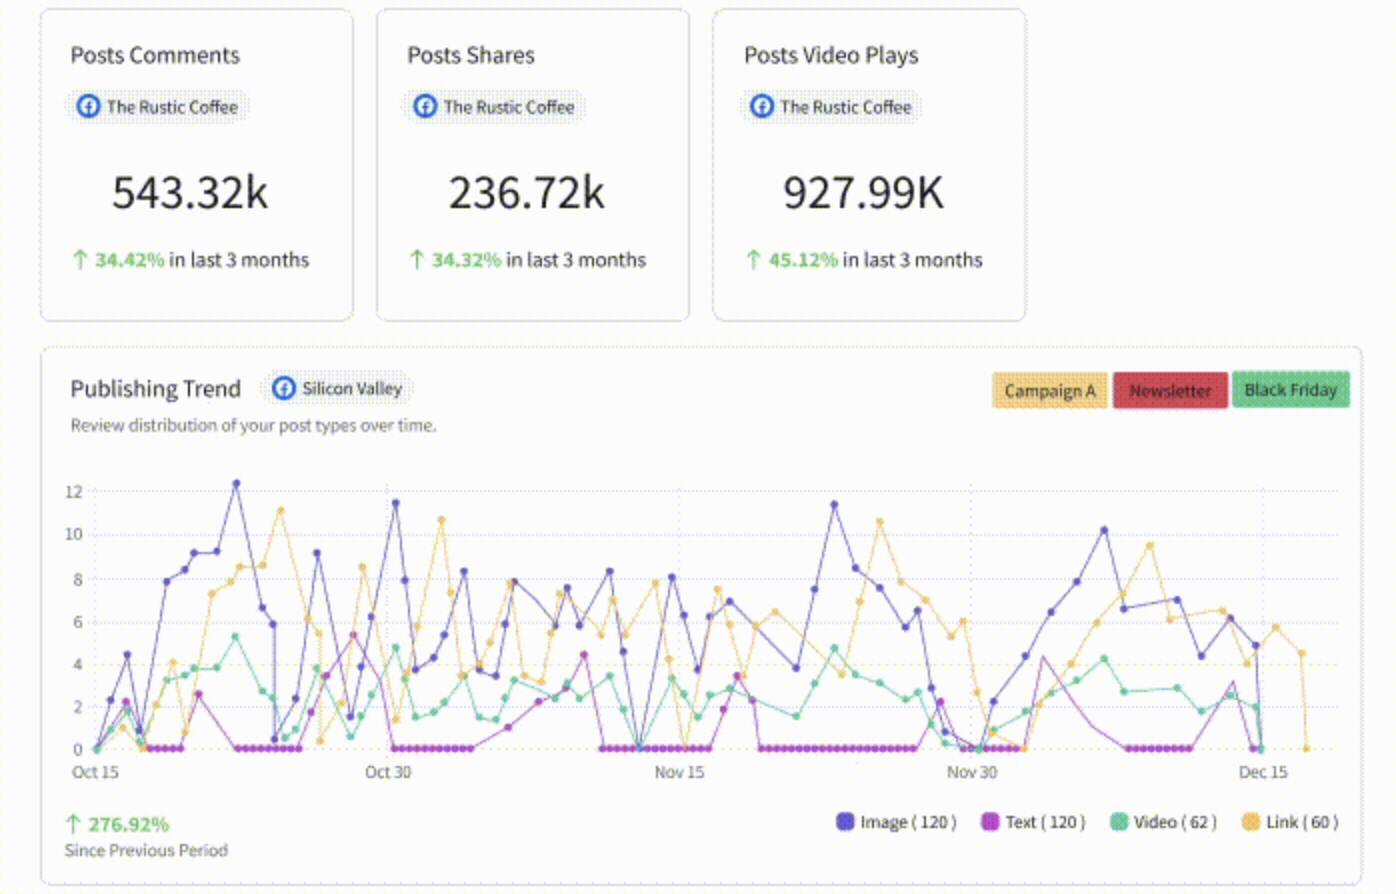Click the Posts Shares title
This screenshot has height=894, width=1396.
471,56
